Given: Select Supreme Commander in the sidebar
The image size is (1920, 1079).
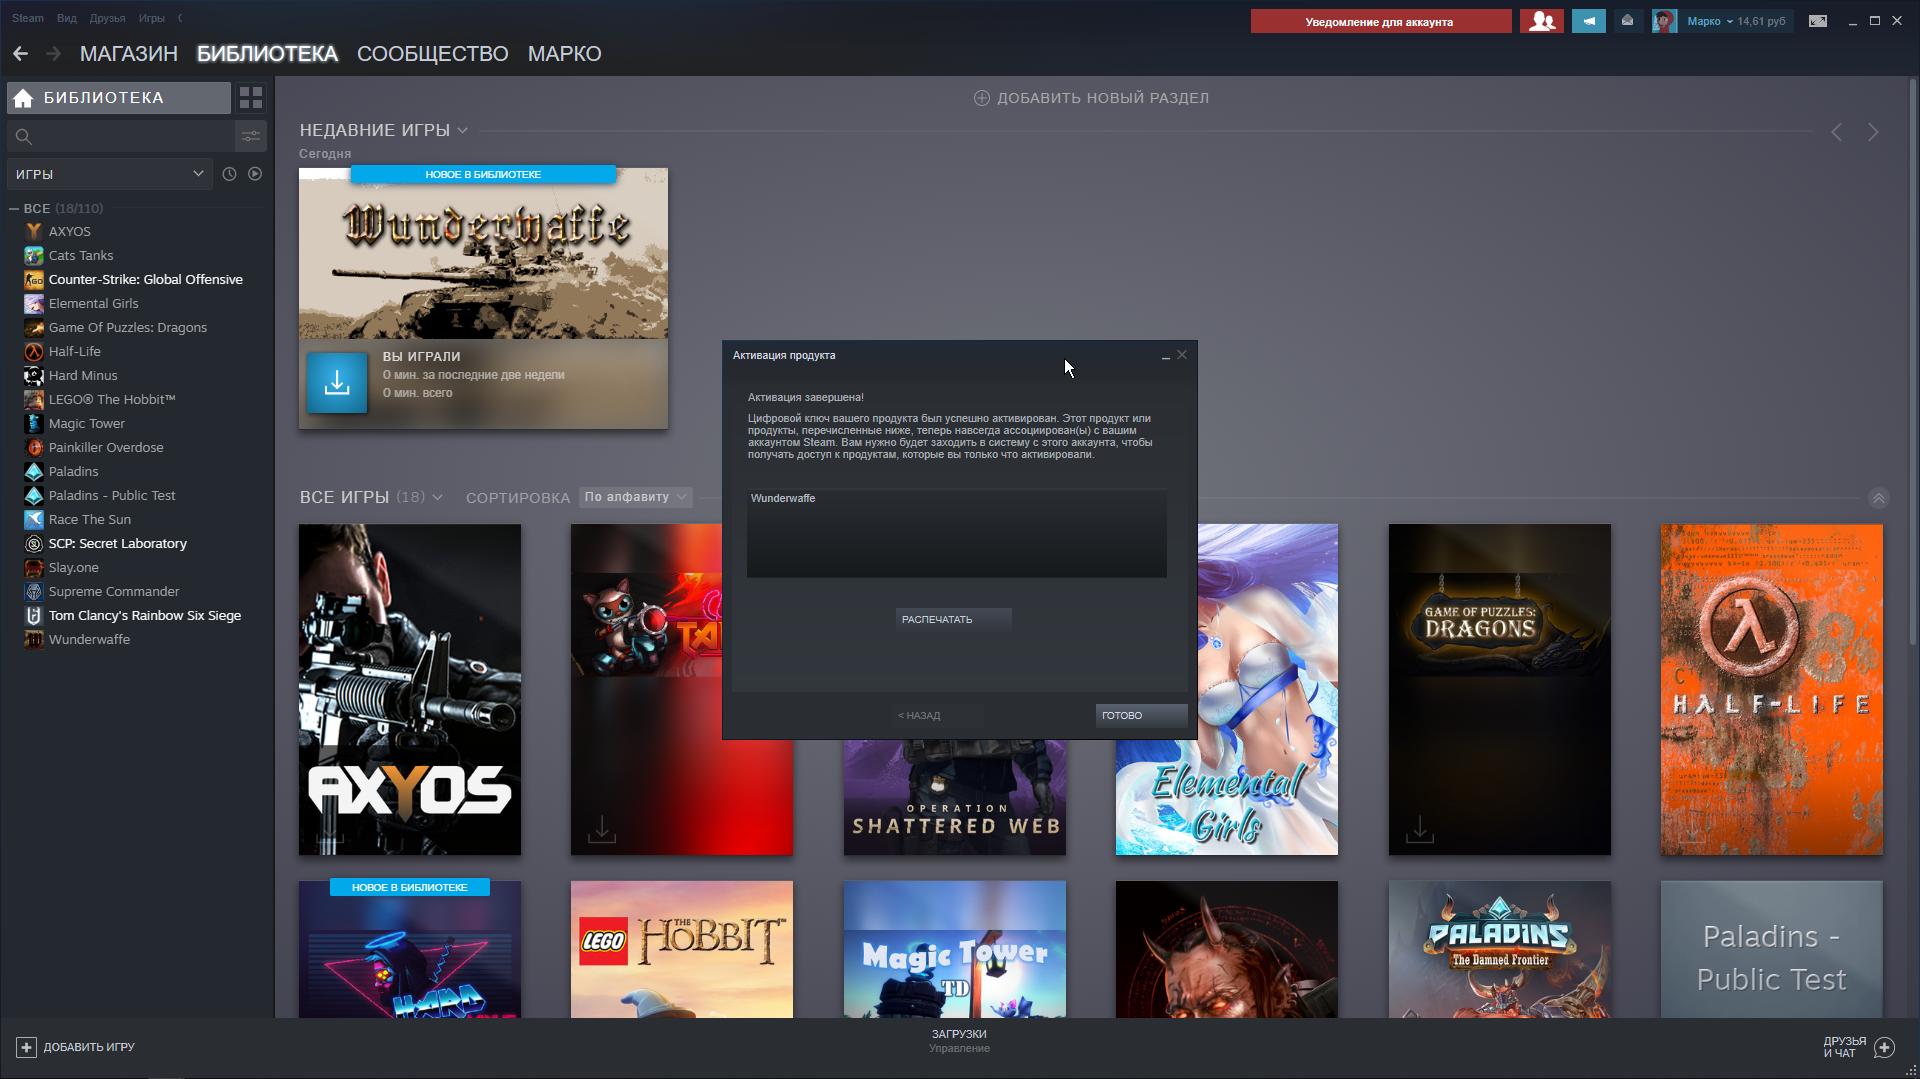Looking at the screenshot, I should coord(114,592).
